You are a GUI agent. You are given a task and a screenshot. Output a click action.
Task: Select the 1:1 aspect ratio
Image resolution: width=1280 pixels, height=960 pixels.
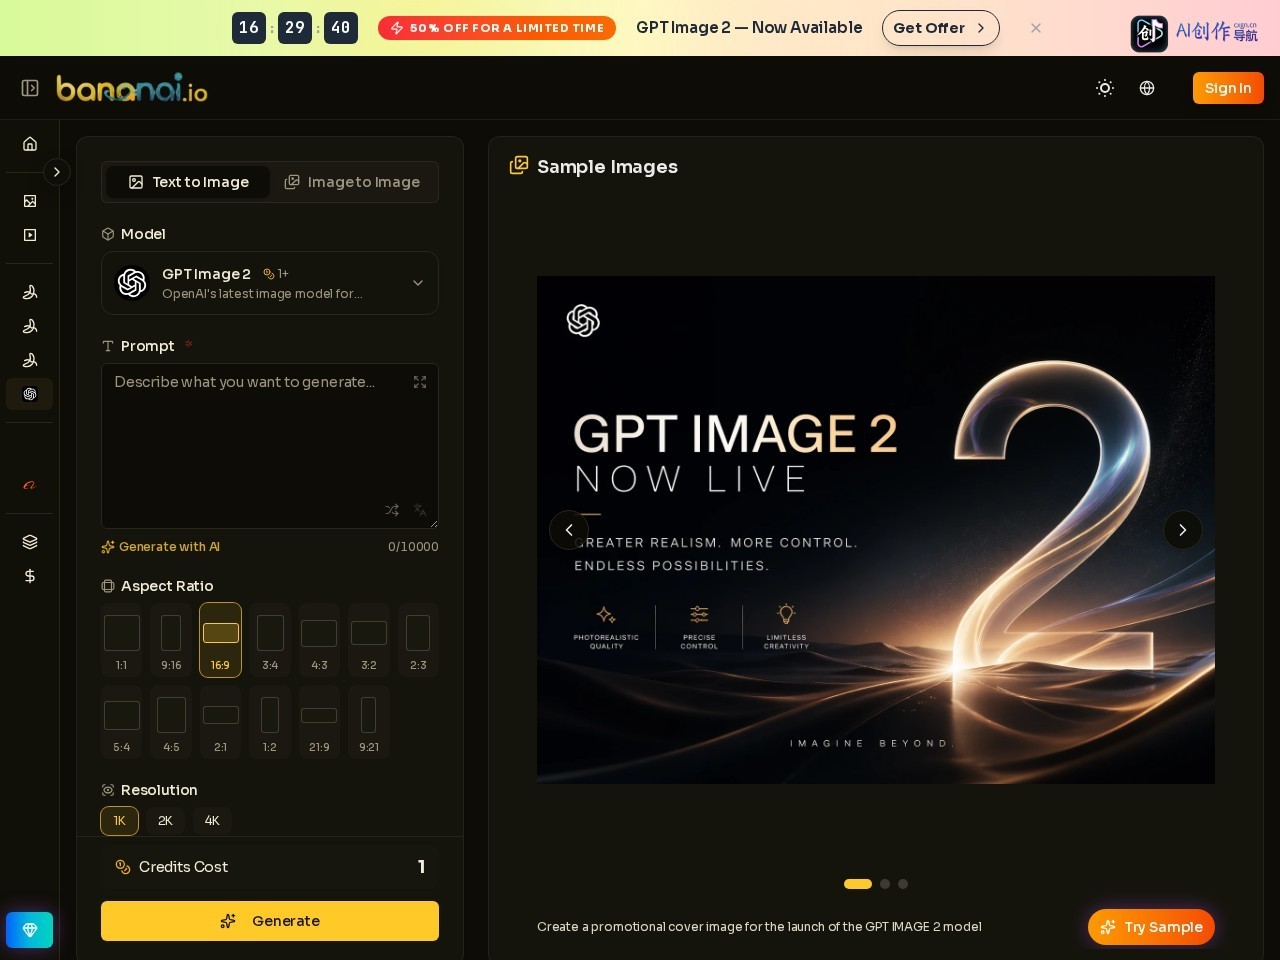click(121, 640)
